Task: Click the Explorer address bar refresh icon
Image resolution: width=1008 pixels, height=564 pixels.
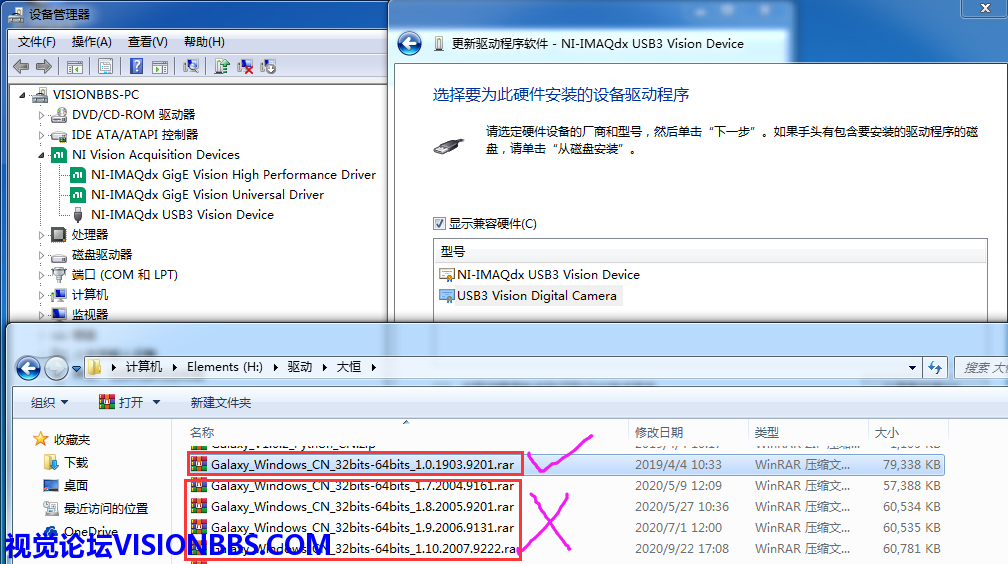Action: pyautogui.click(x=935, y=367)
